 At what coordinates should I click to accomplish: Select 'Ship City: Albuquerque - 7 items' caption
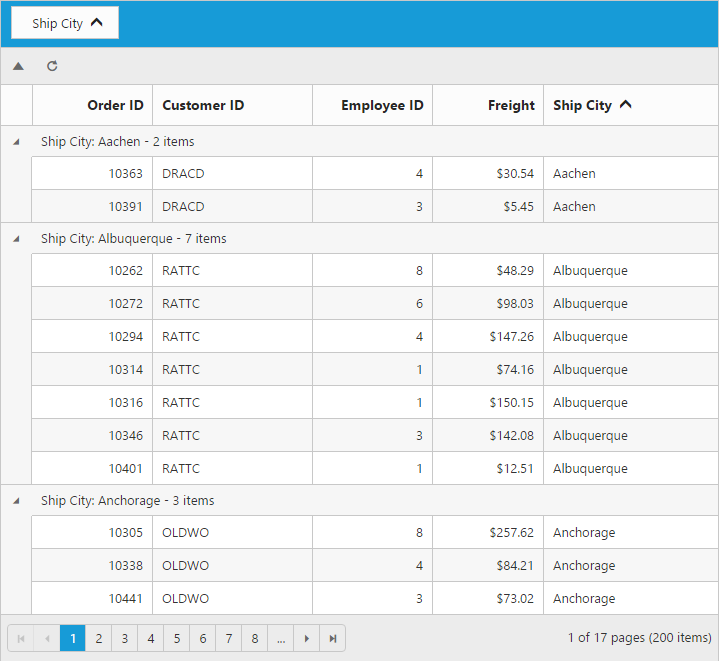133,239
